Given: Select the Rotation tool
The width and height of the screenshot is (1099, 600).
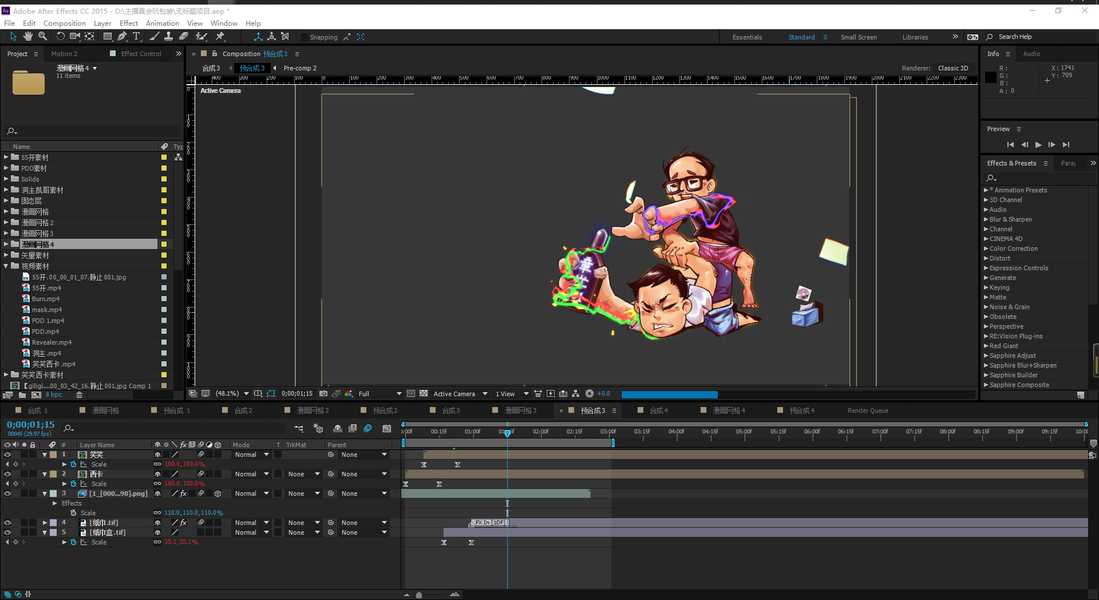Looking at the screenshot, I should (x=60, y=36).
